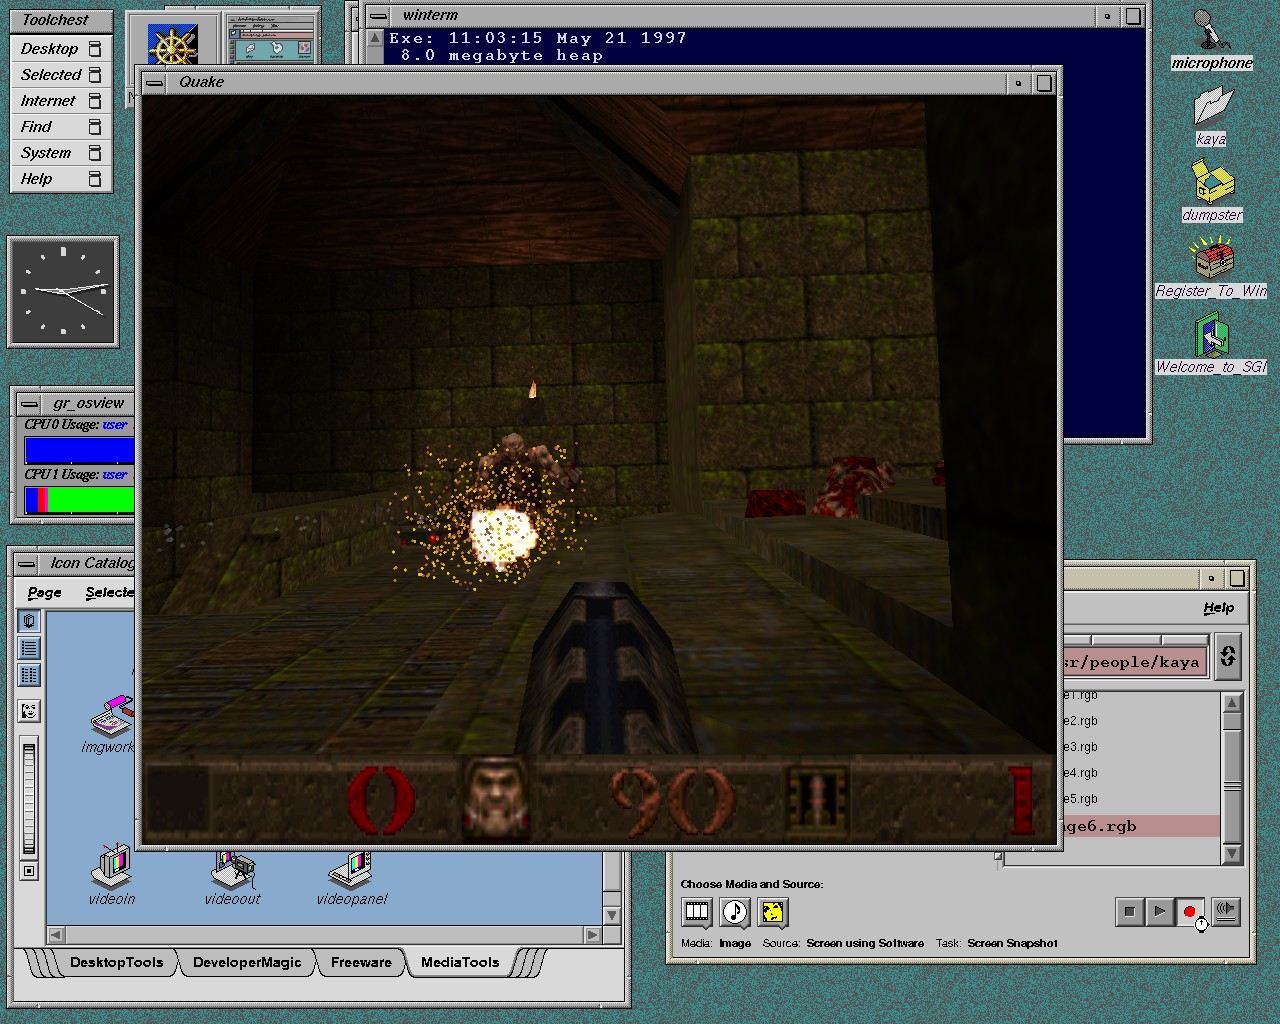Open the Selected menu in Toolchest
Screen dimensions: 1280x1024
tap(61, 74)
